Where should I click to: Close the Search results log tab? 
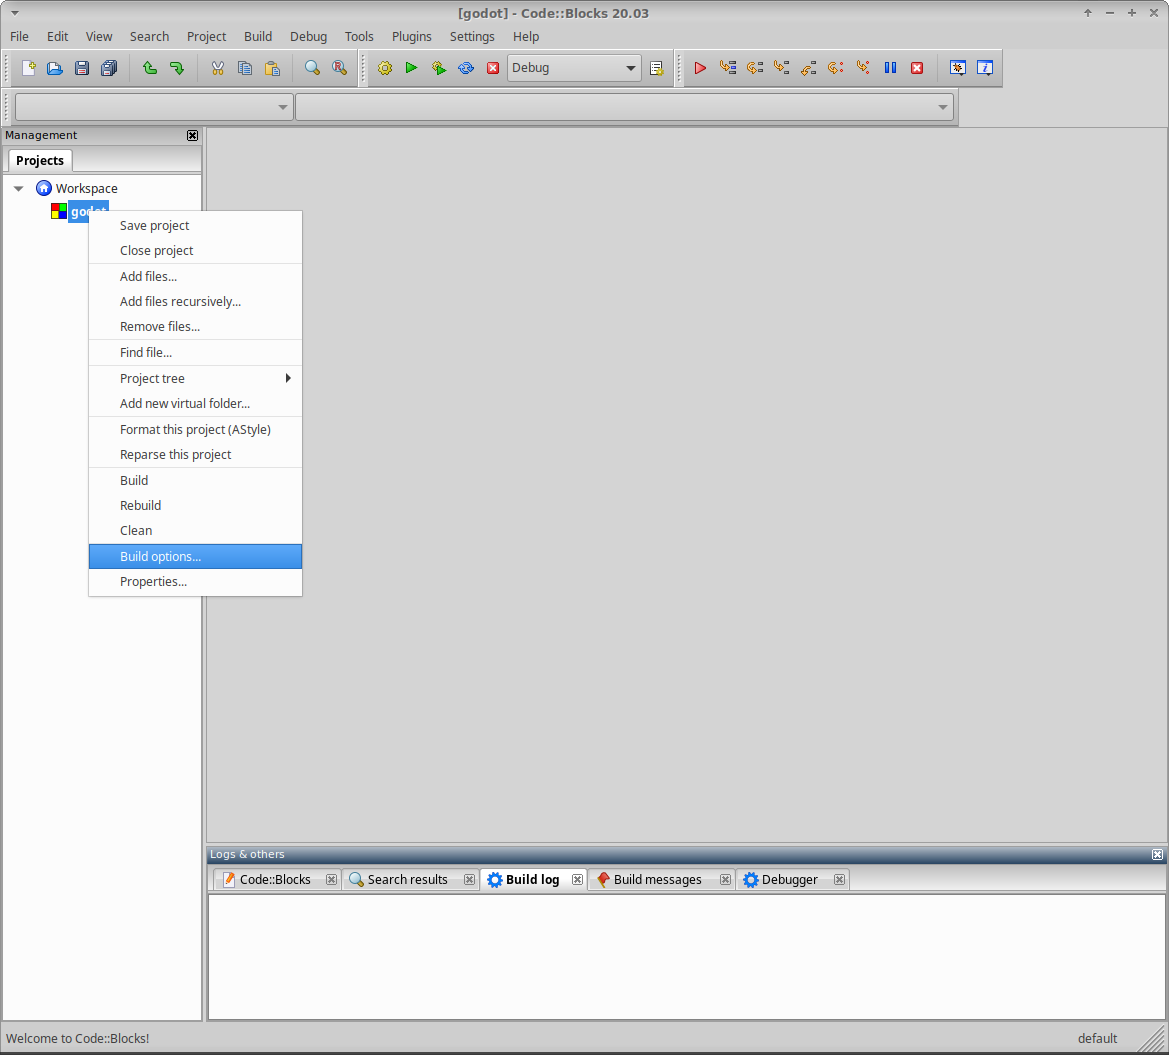469,879
